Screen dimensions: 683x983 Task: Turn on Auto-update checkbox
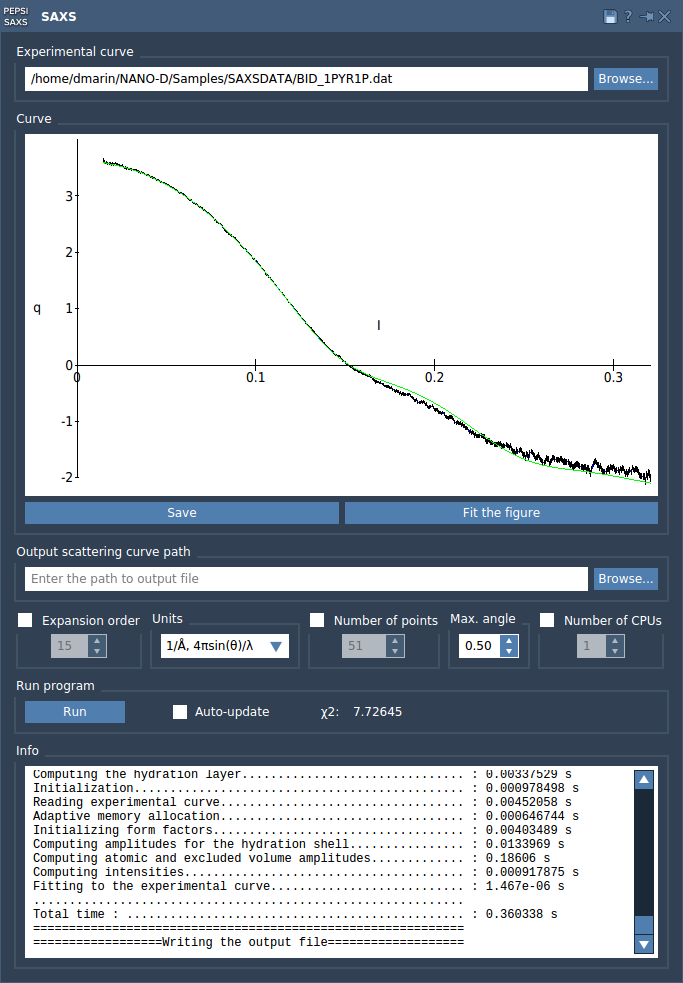pyautogui.click(x=180, y=712)
